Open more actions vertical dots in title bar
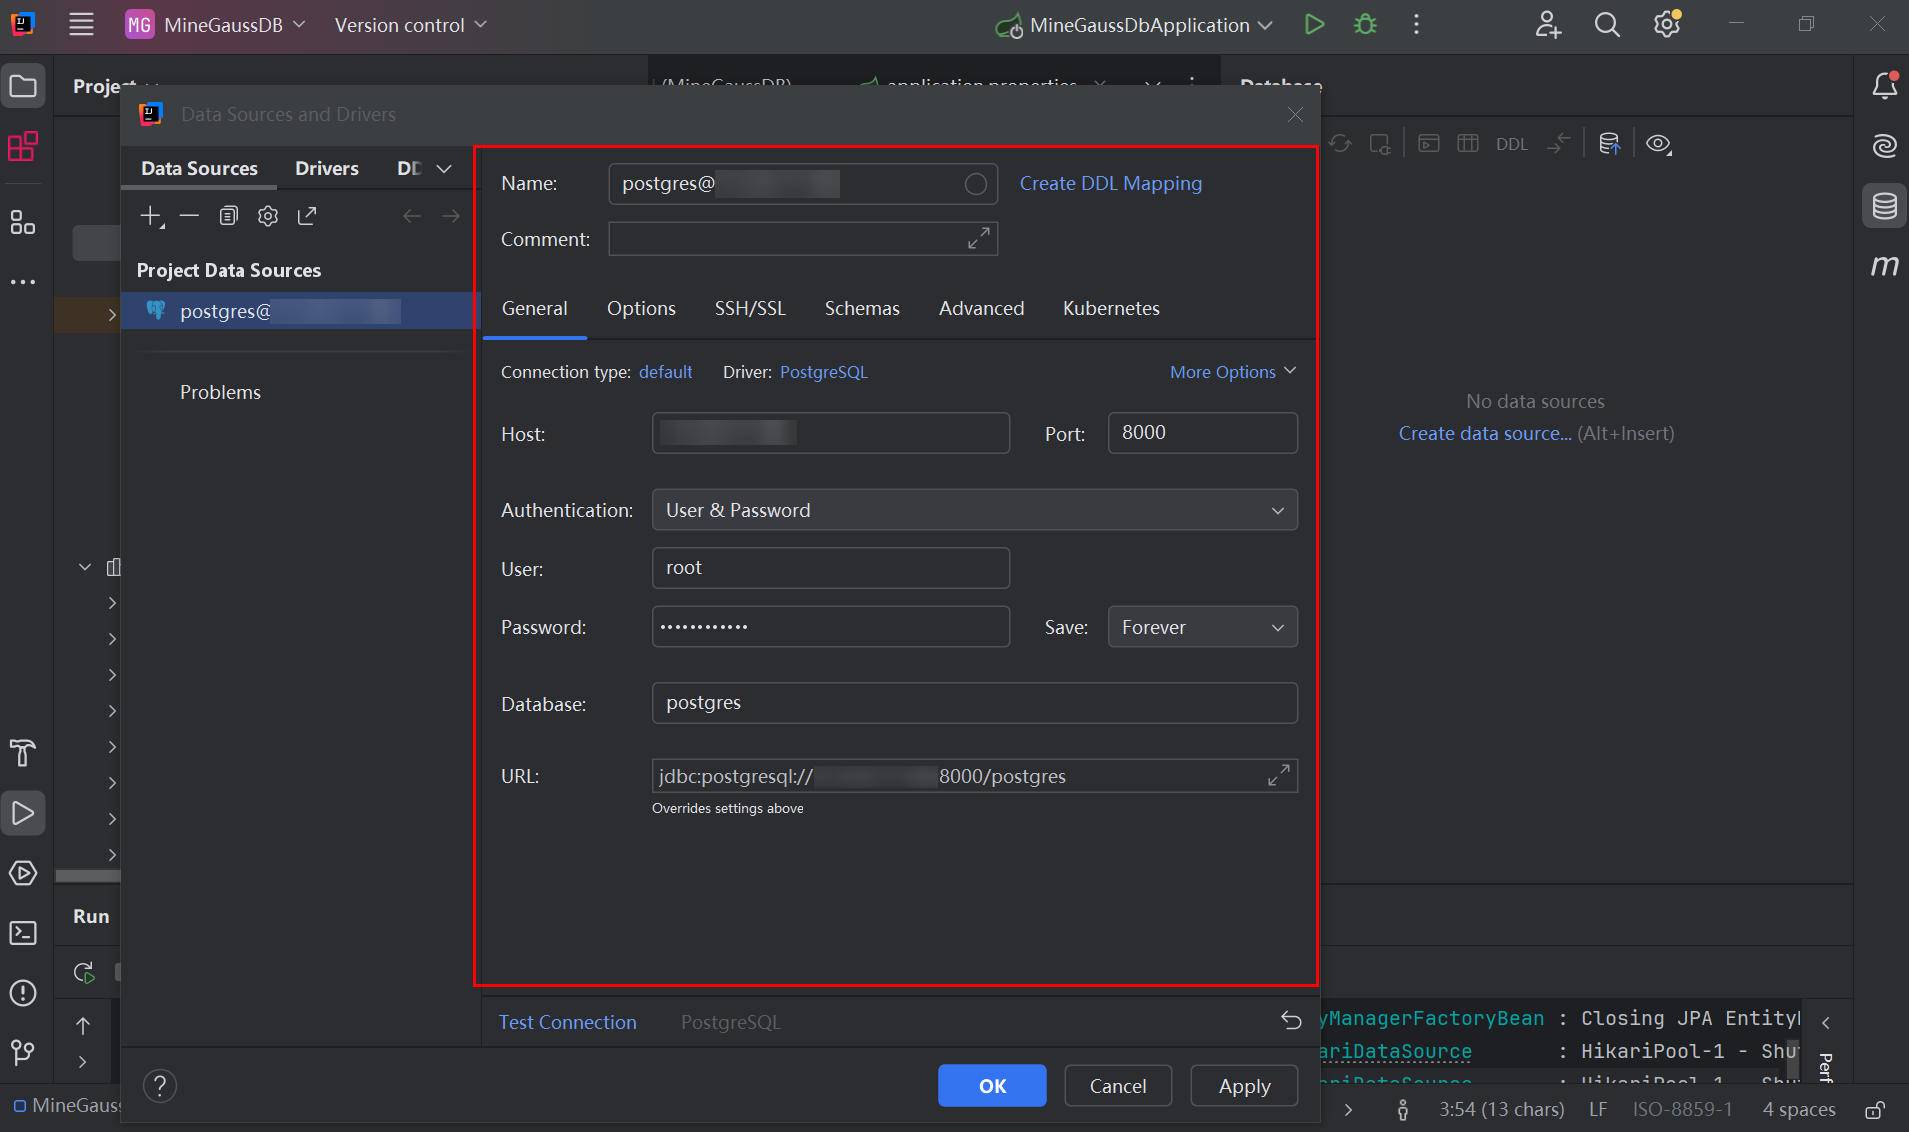Image resolution: width=1909 pixels, height=1132 pixels. [1416, 25]
